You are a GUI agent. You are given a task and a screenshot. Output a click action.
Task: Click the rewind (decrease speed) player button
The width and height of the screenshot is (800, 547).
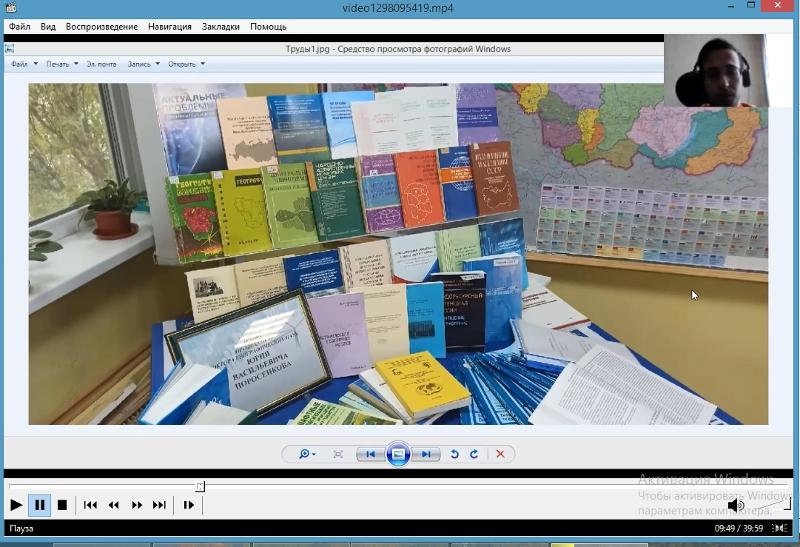(114, 505)
